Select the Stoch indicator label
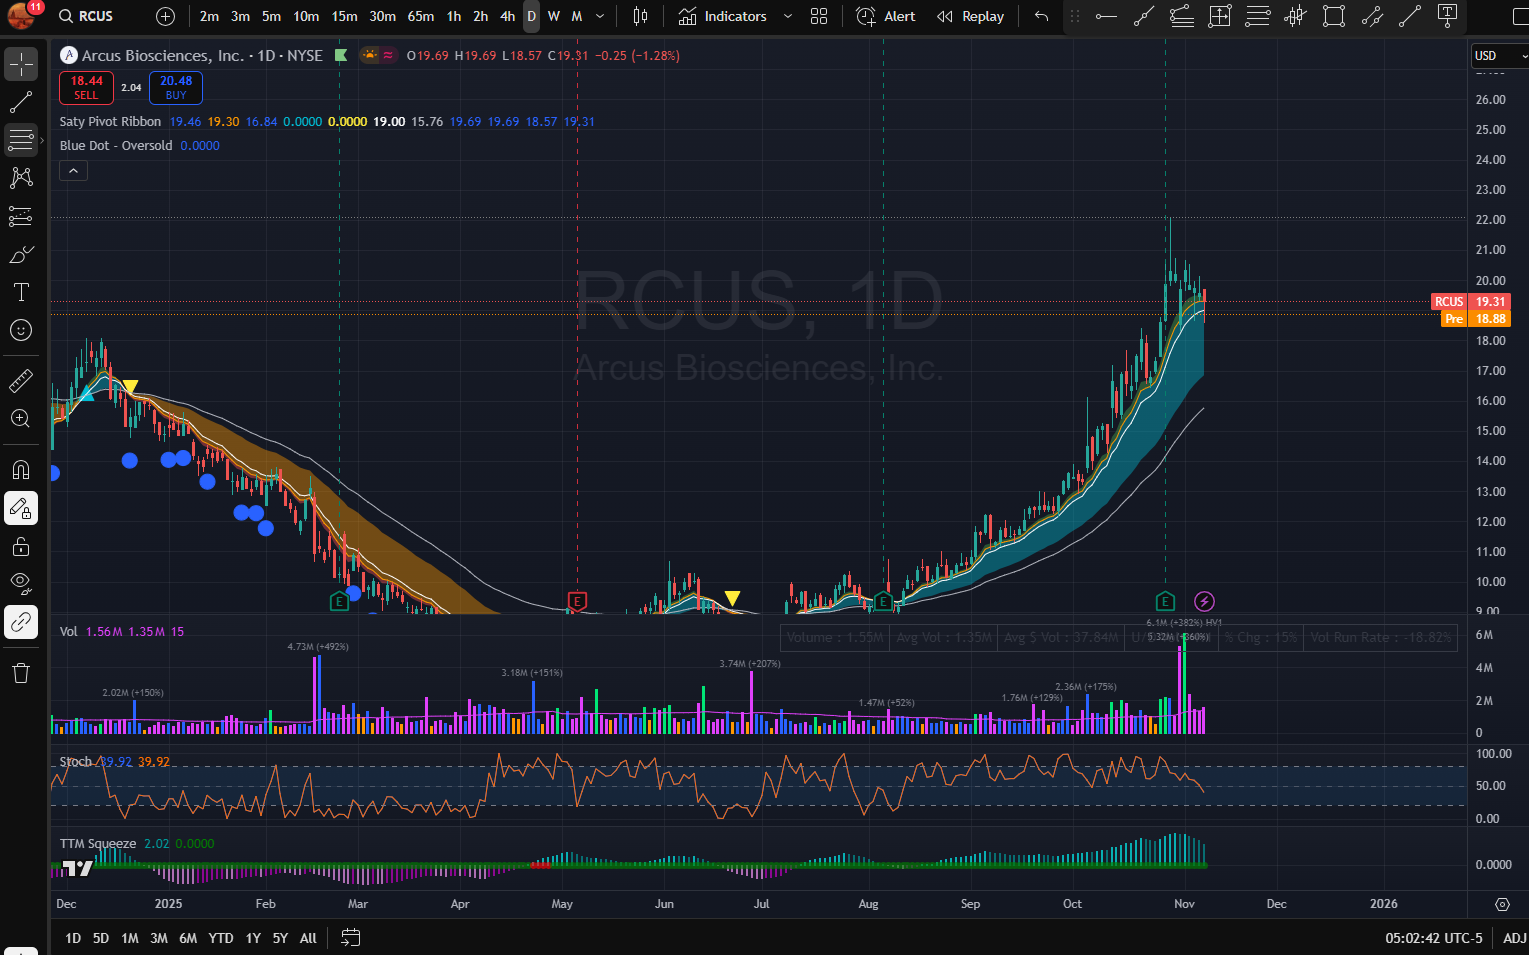Screen dimensions: 1529x955 coord(75,761)
